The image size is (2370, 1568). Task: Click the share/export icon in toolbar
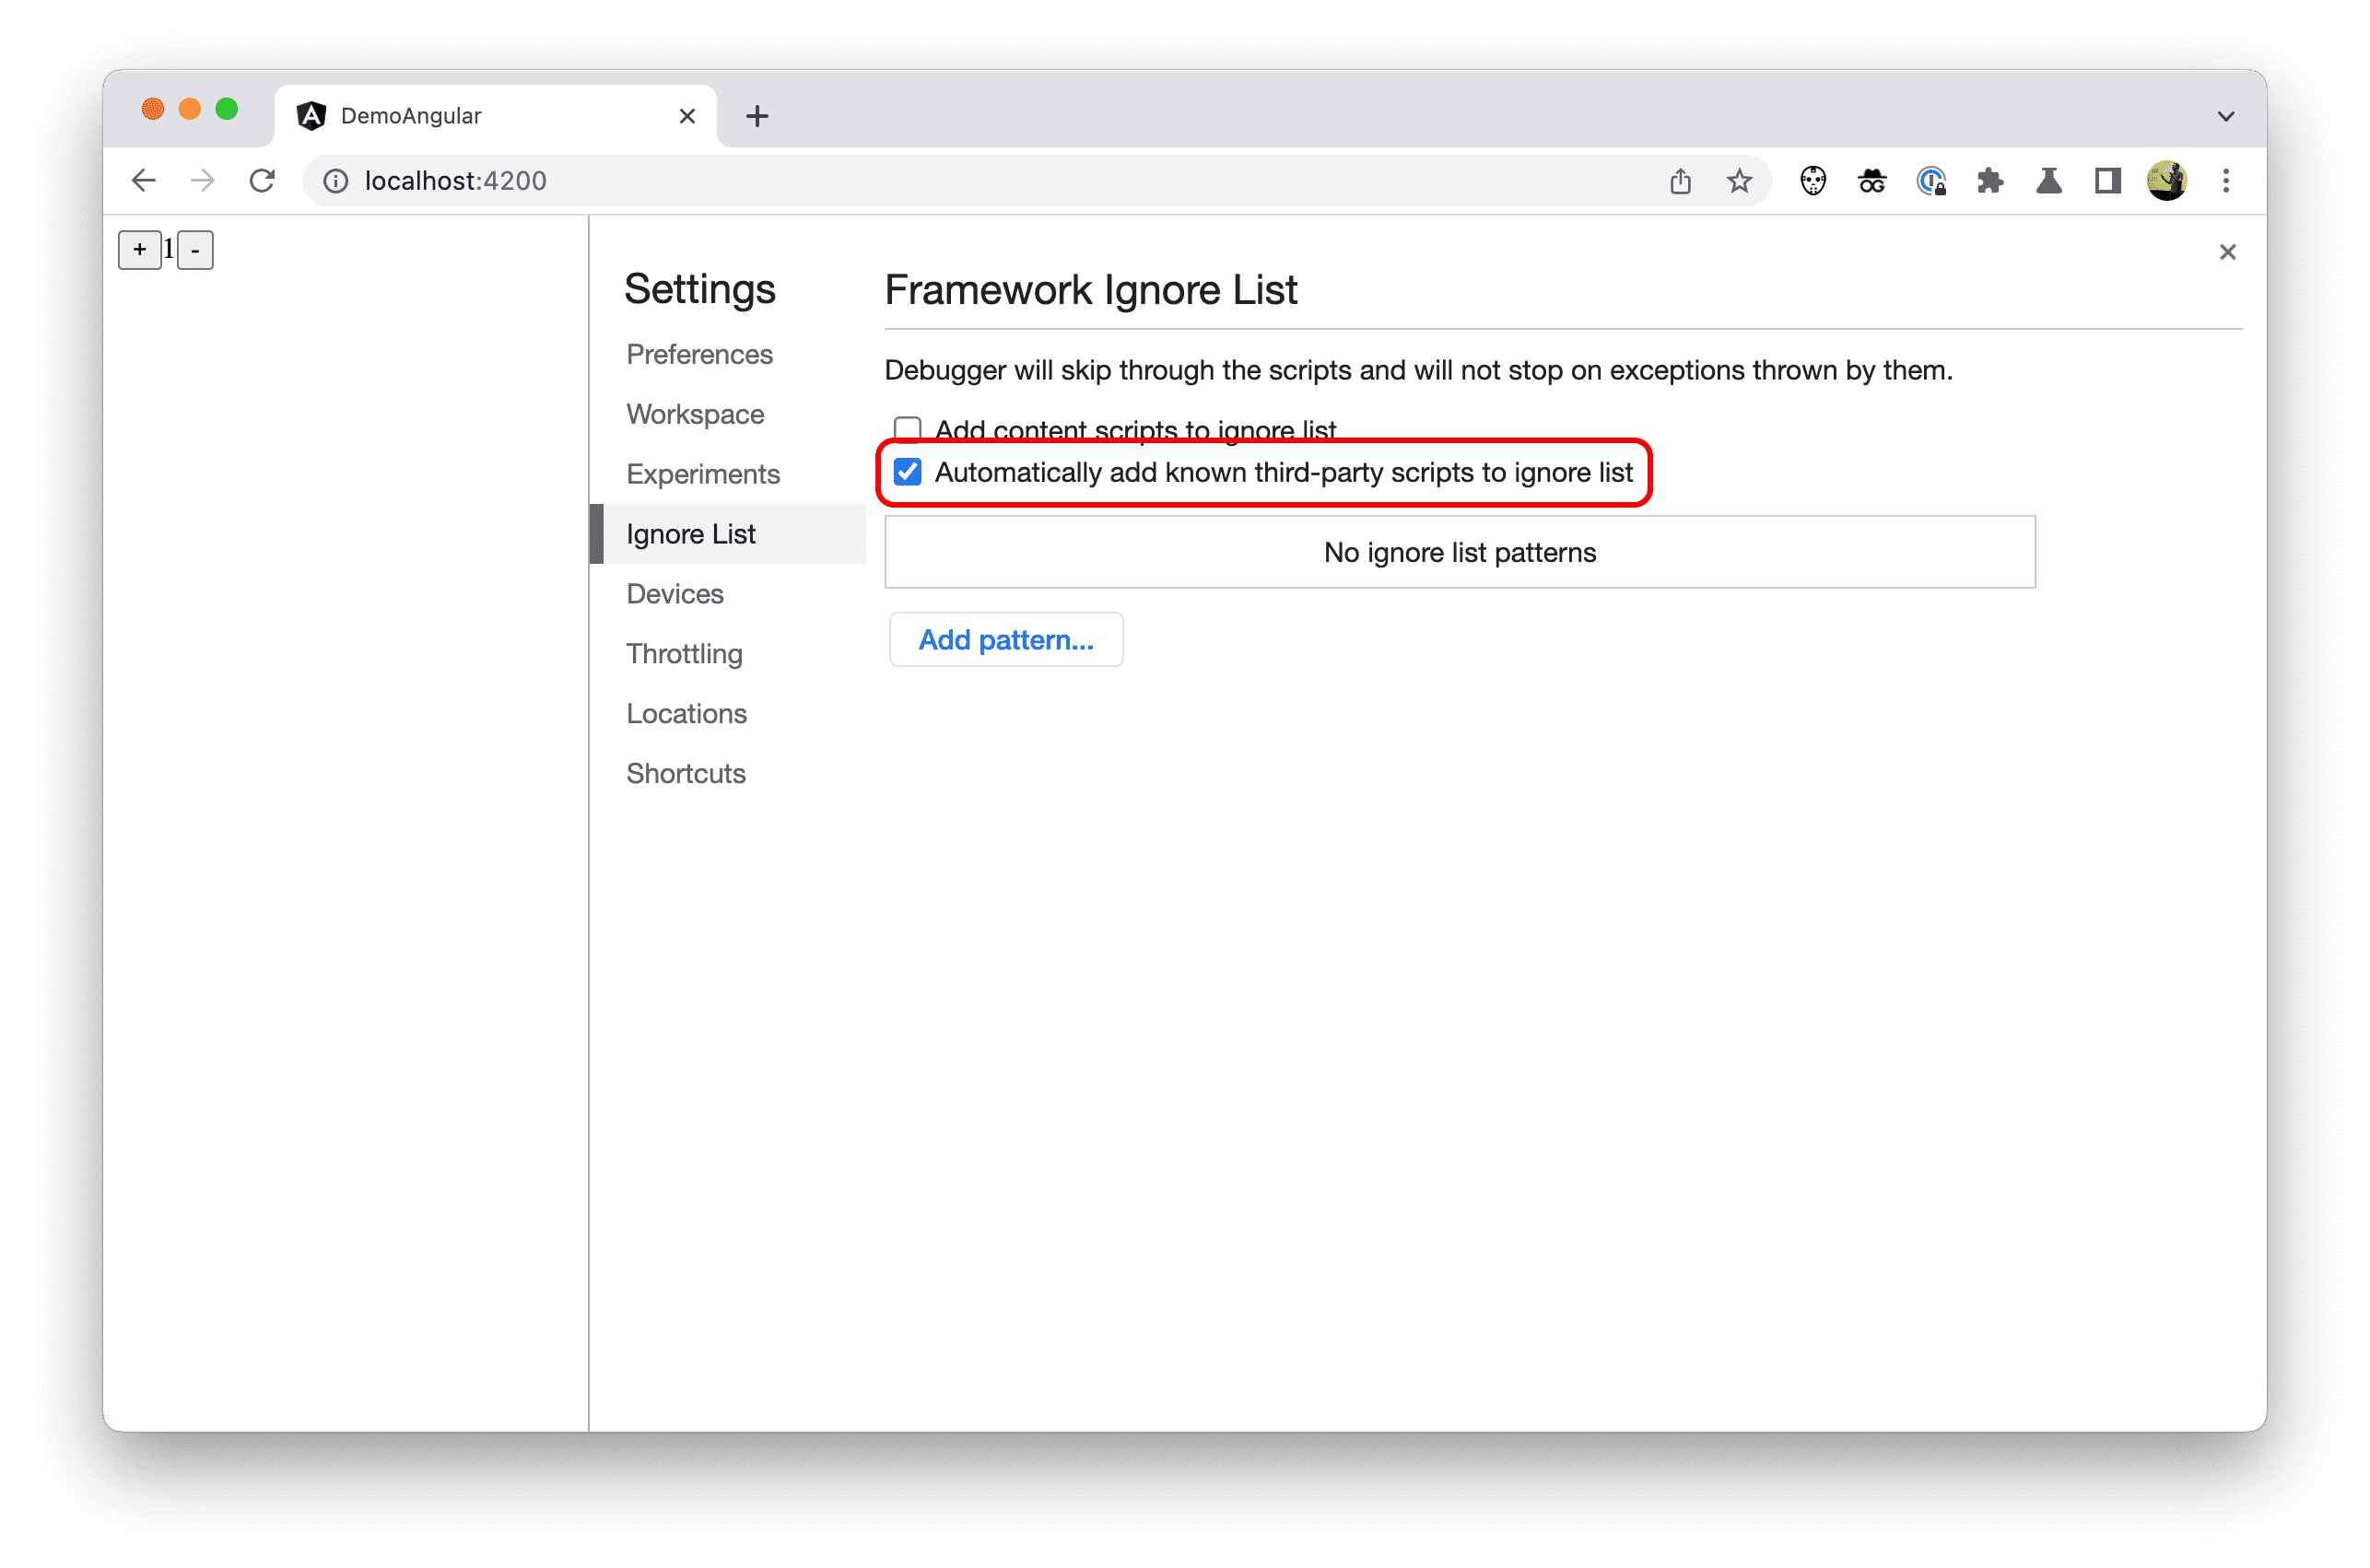coord(1681,181)
